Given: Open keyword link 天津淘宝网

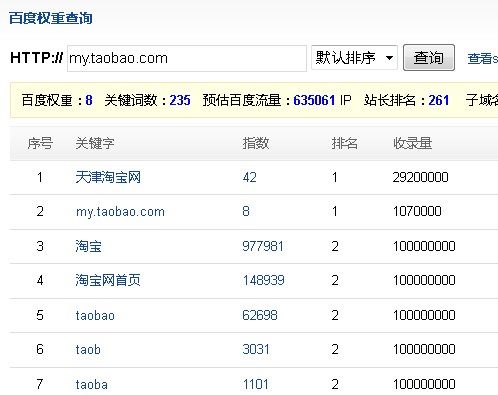Looking at the screenshot, I should point(108,177).
